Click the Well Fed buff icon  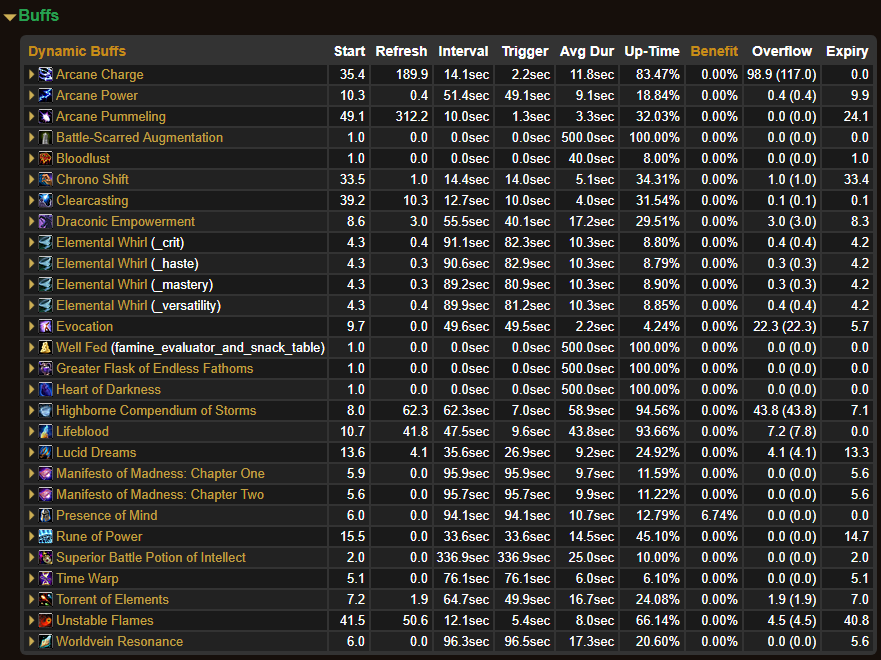coord(46,348)
